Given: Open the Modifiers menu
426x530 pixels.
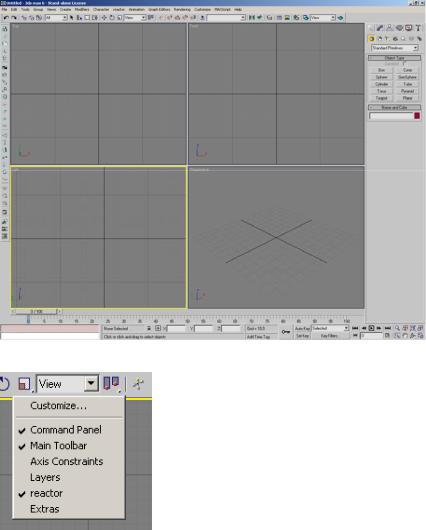Looking at the screenshot, I should click(x=82, y=9).
